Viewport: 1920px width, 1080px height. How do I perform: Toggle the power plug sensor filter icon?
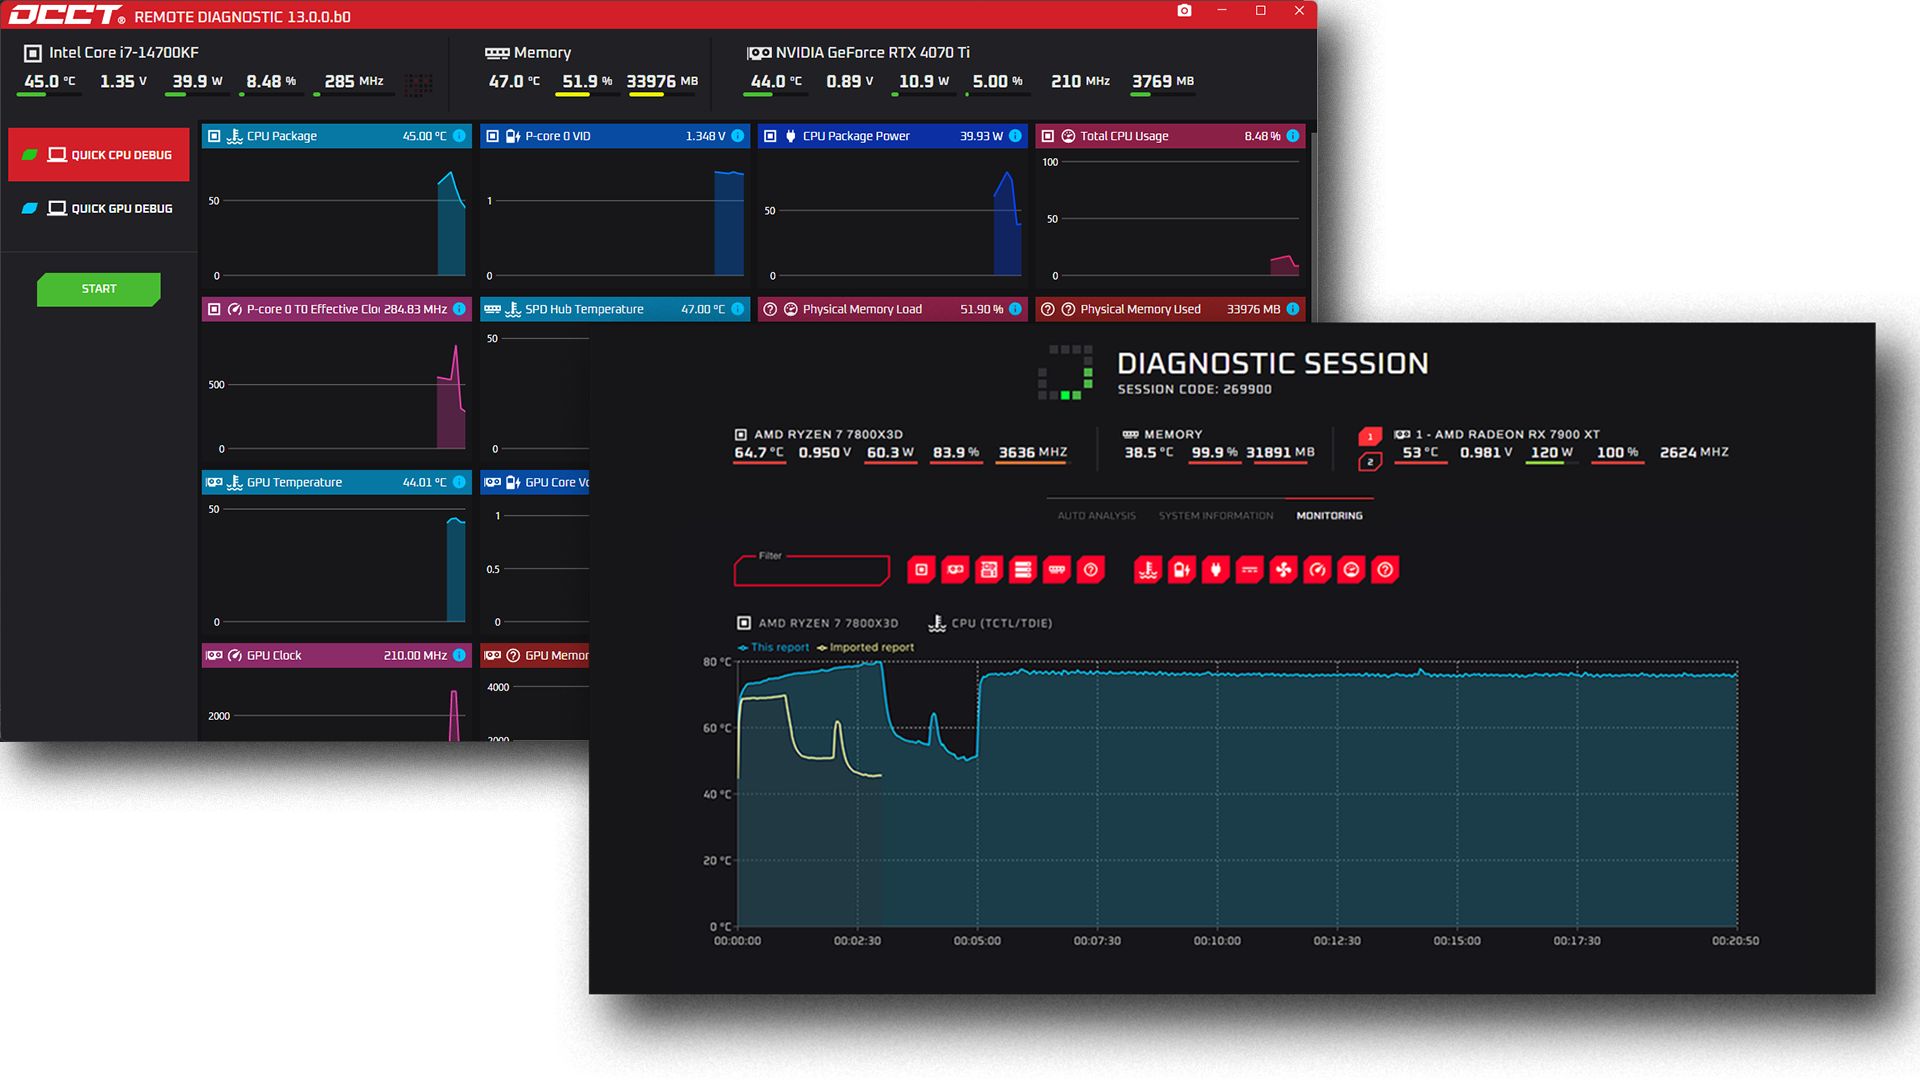coord(1216,570)
